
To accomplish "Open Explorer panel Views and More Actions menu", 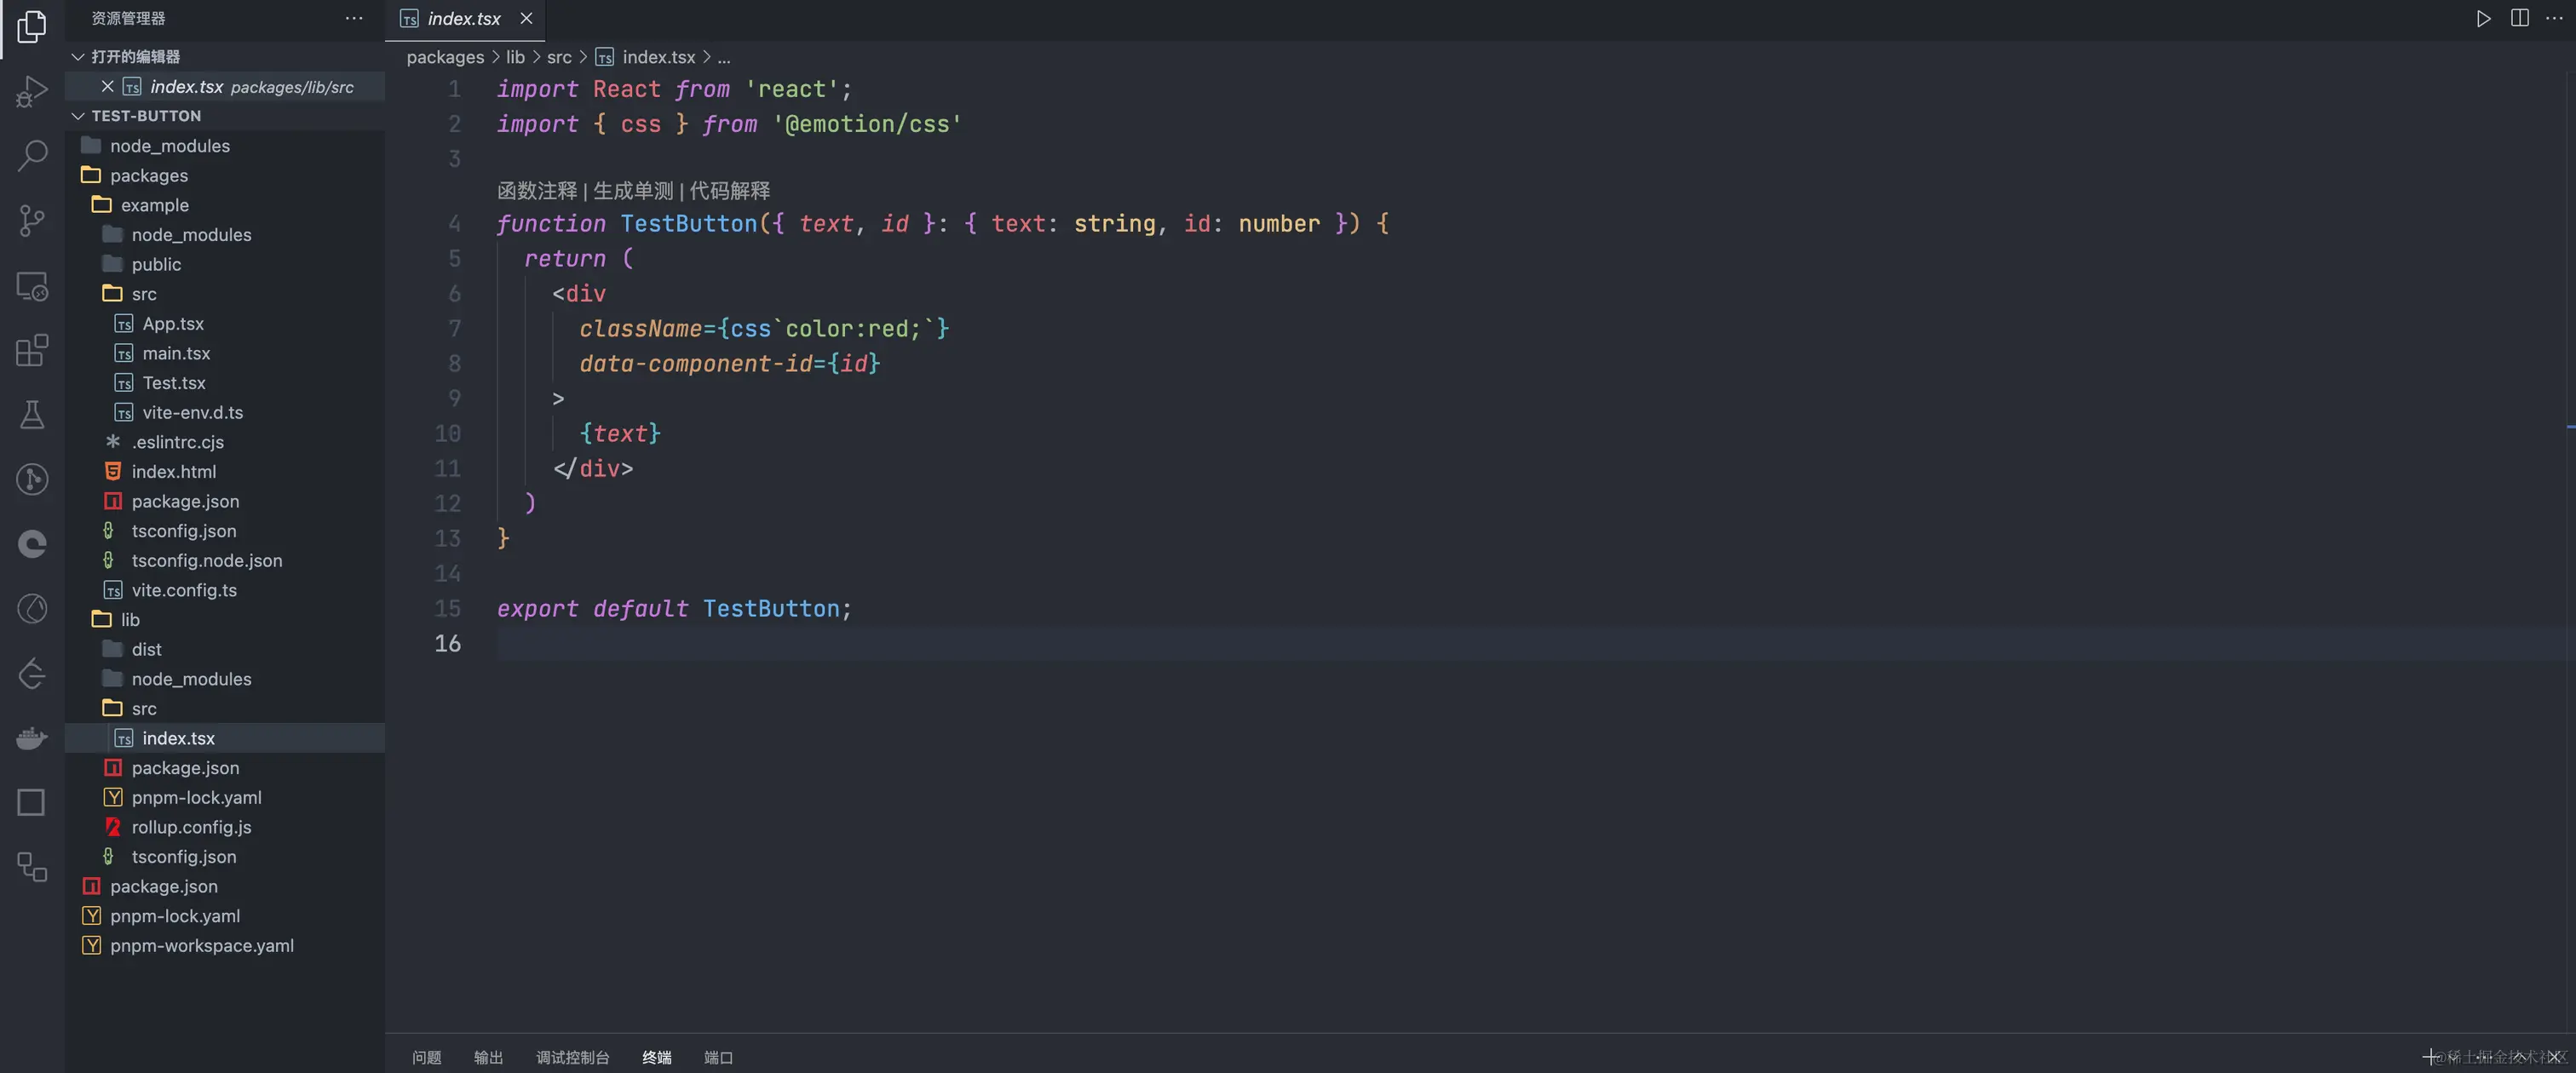I will tap(354, 18).
